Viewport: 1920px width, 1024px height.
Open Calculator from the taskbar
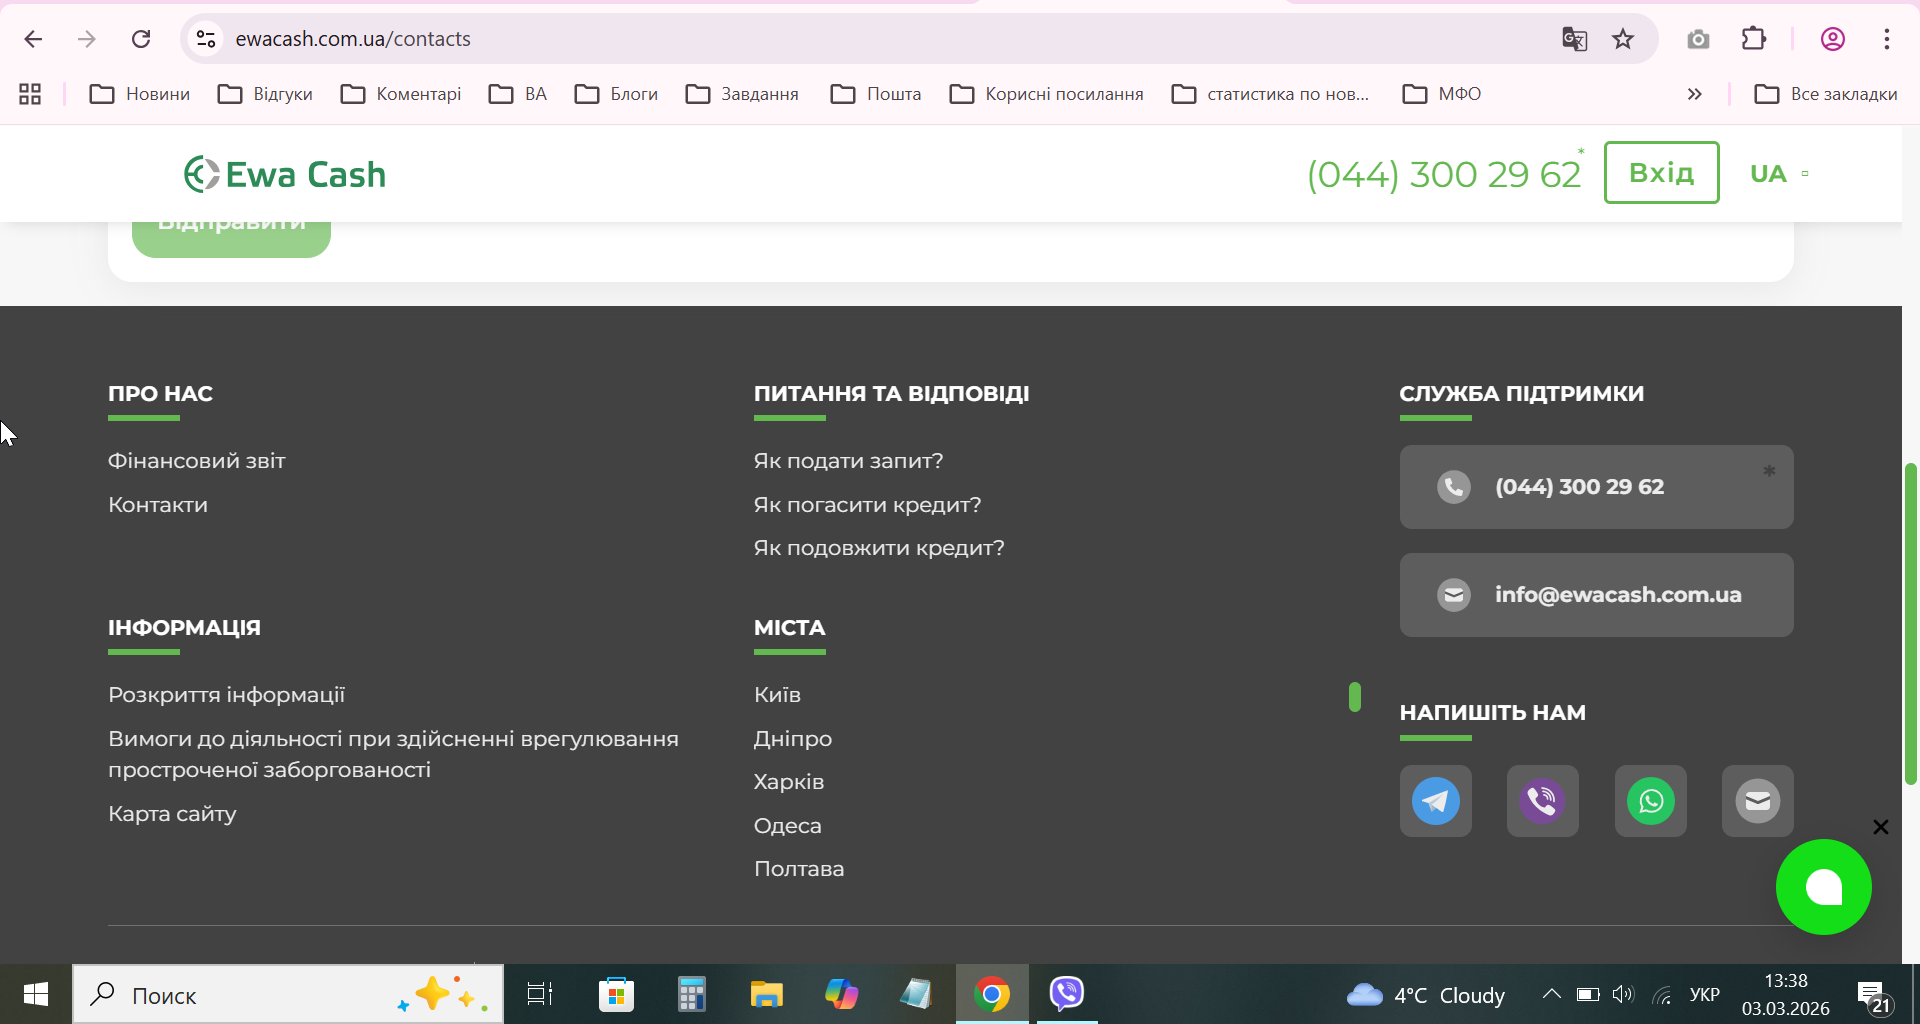pos(691,994)
